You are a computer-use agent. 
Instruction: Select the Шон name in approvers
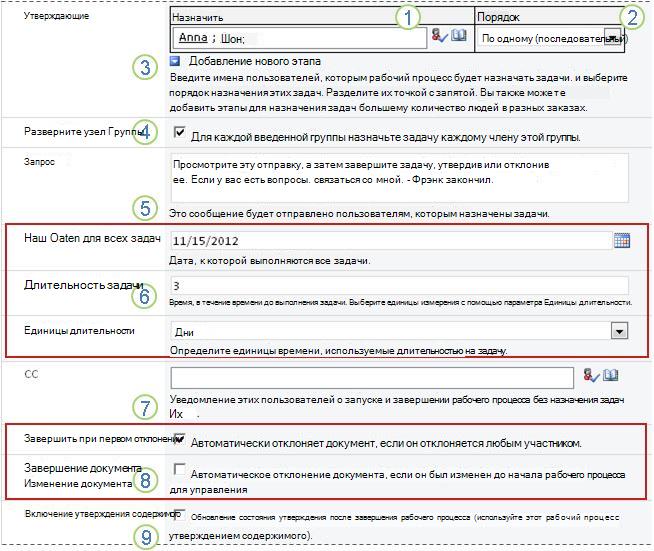(x=231, y=39)
